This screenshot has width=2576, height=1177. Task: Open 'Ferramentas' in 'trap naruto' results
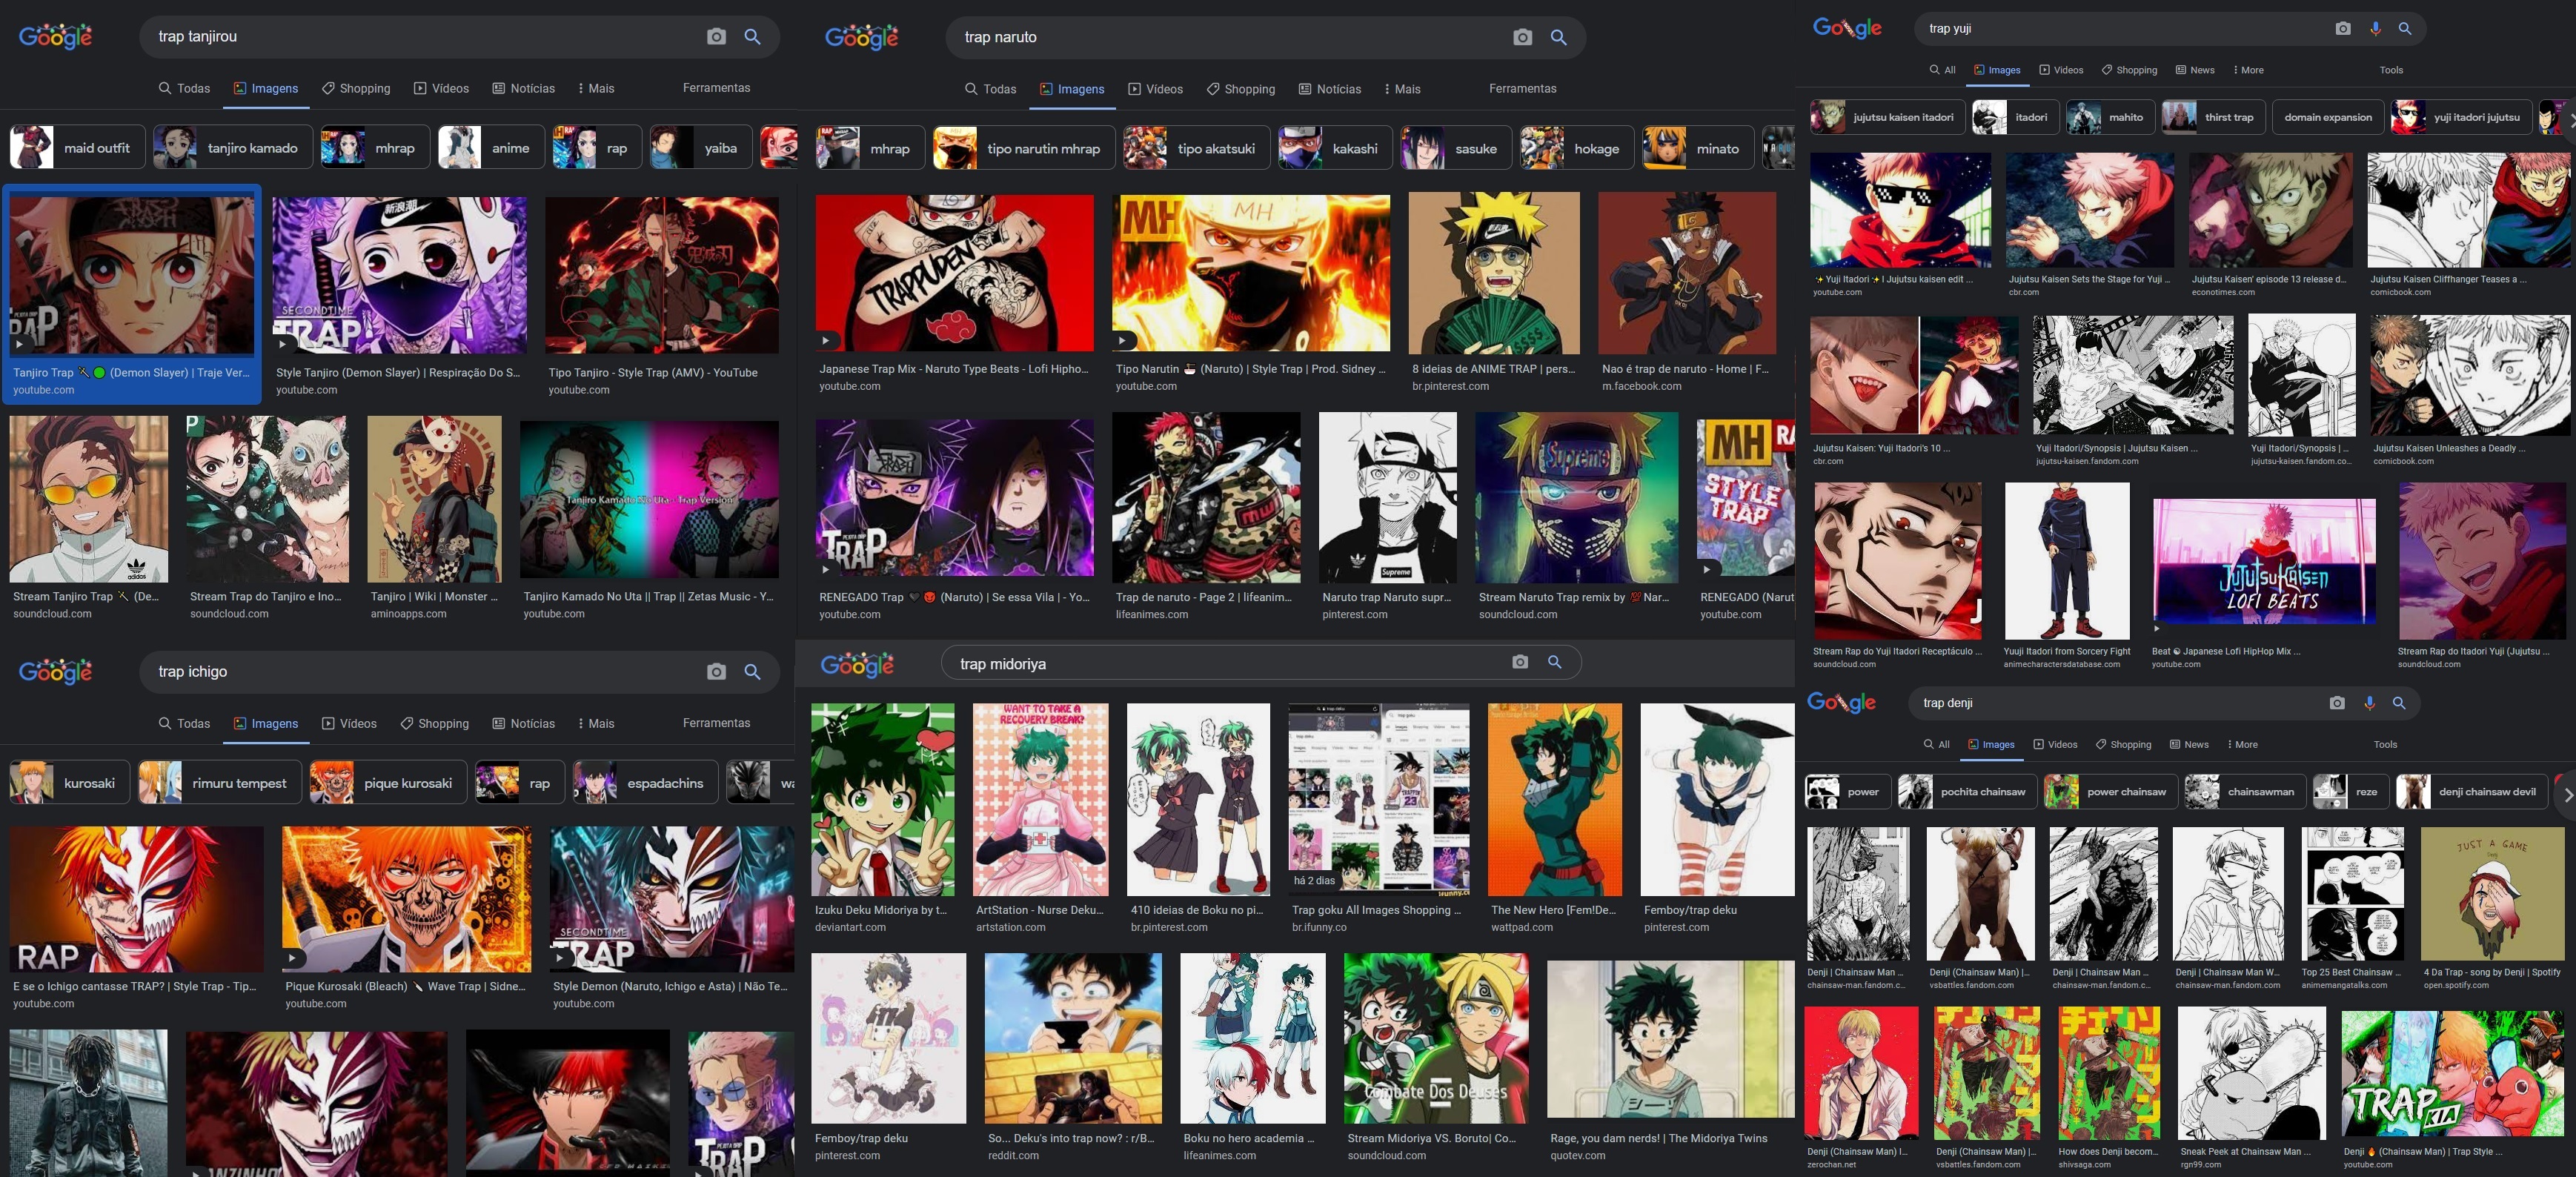(x=1522, y=88)
